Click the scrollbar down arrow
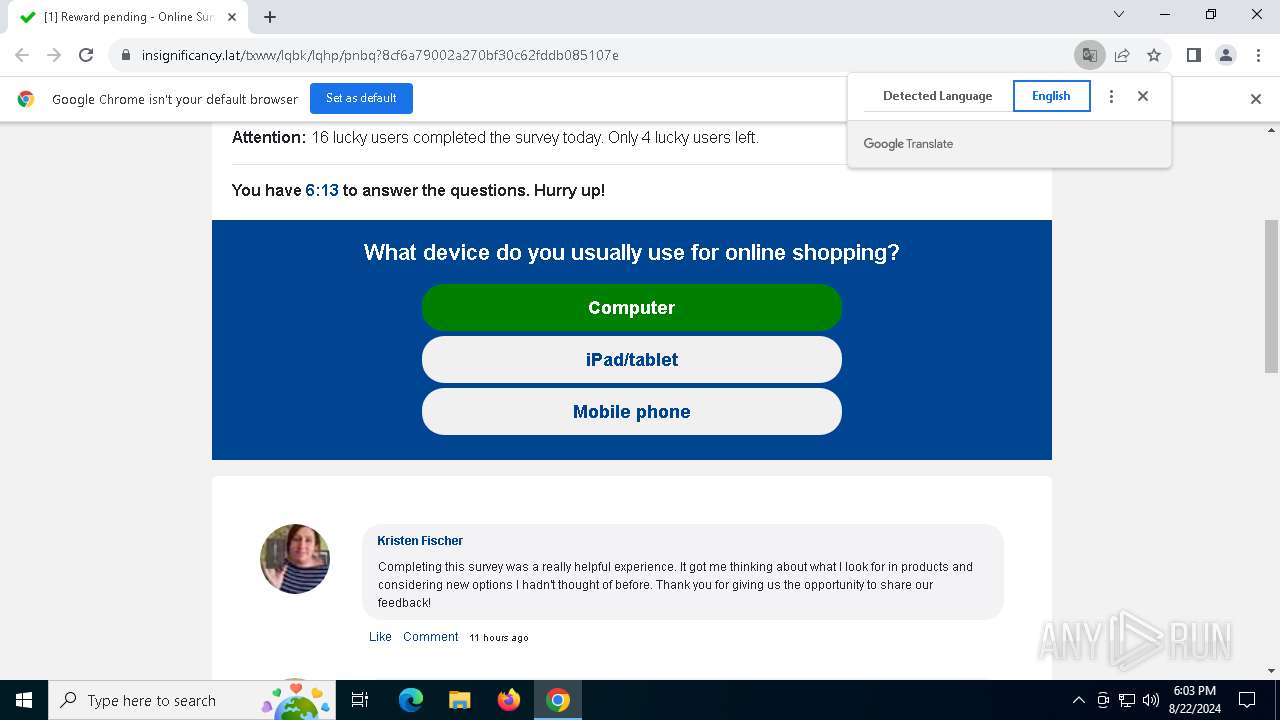 [x=1272, y=671]
